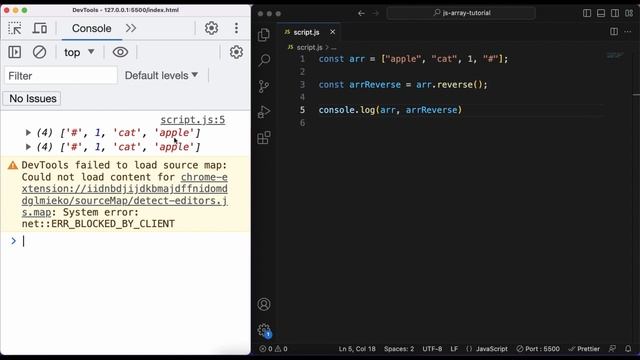Open the script.js:5 source link

click(193, 120)
